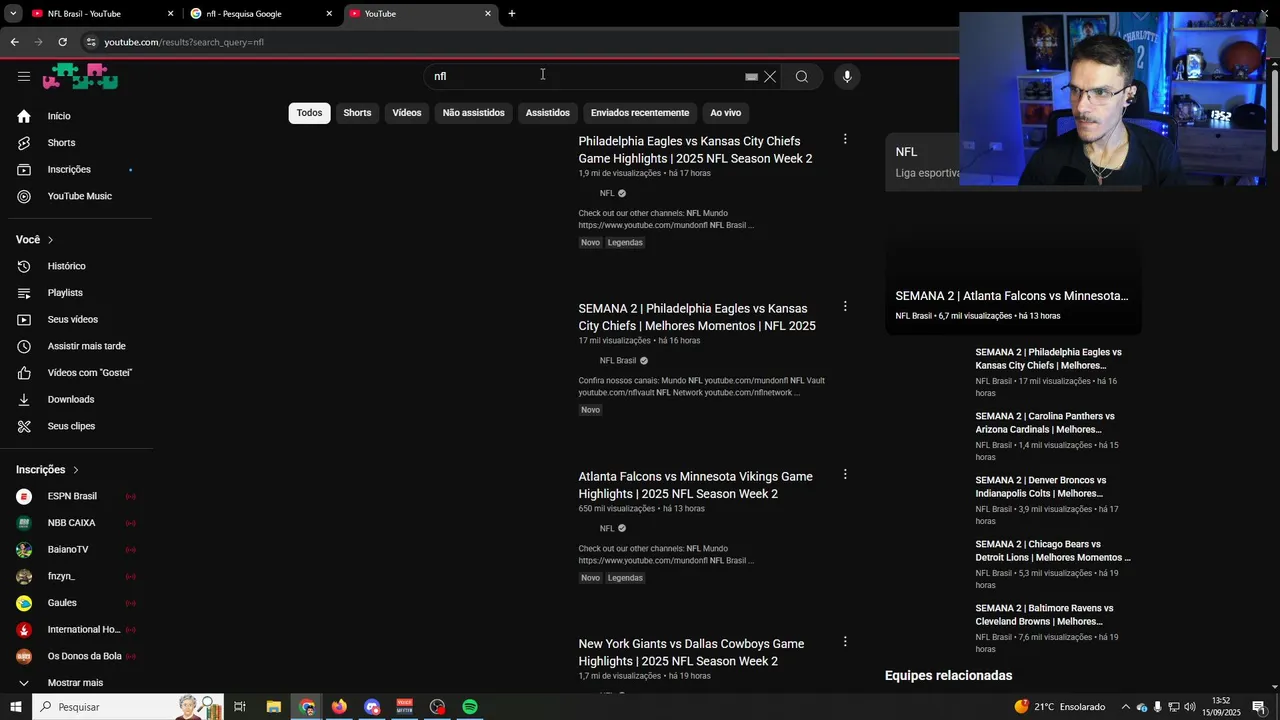Open more options for Eagles vs Chiefs Game Highlights
1280x720 pixels.
pyautogui.click(x=845, y=139)
